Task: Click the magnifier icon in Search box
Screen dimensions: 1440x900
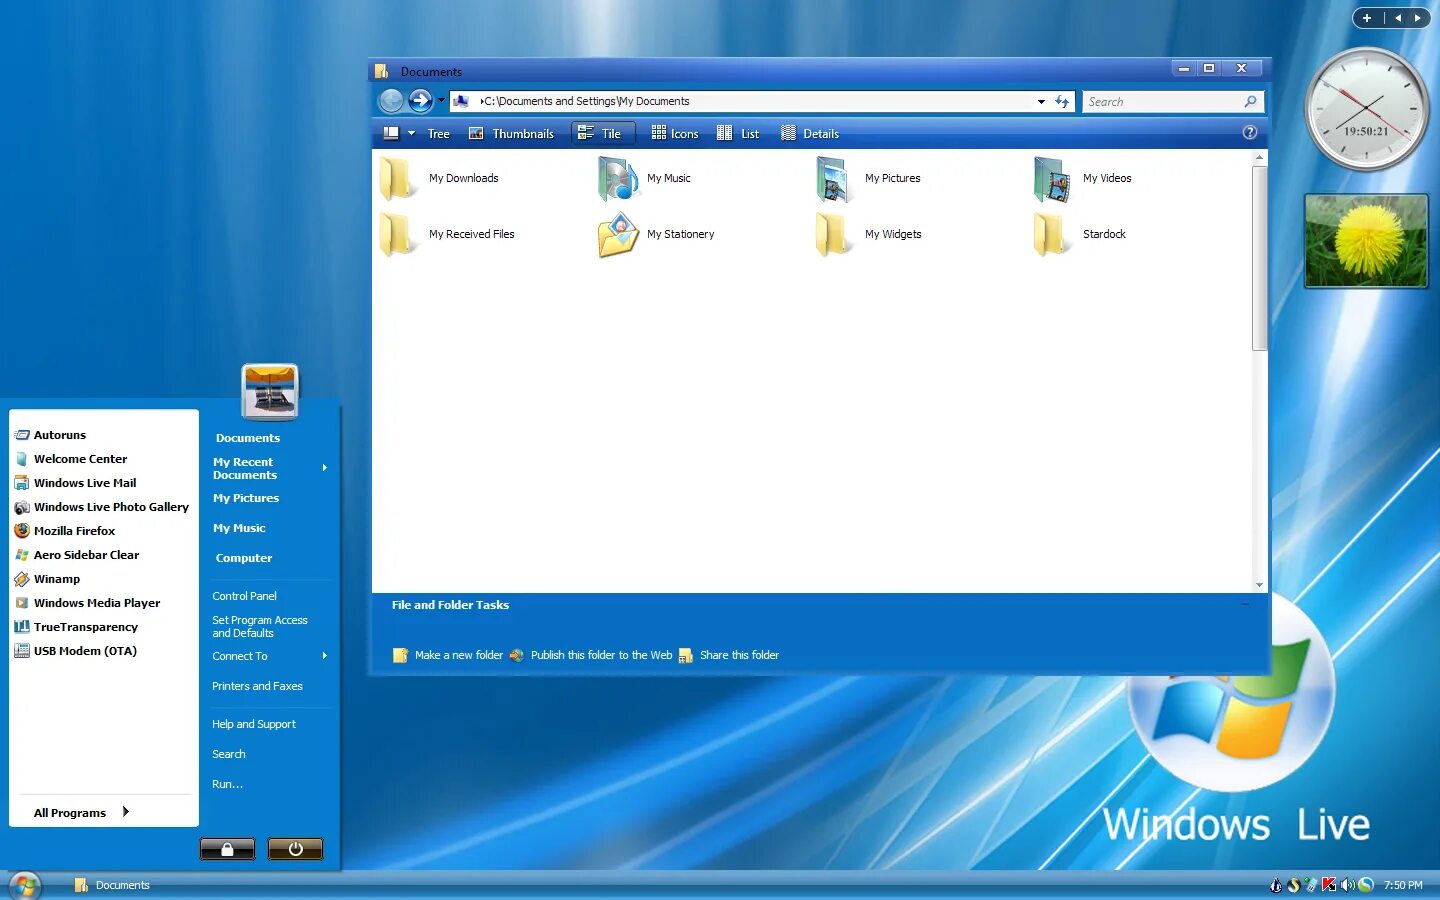Action: 1250,101
